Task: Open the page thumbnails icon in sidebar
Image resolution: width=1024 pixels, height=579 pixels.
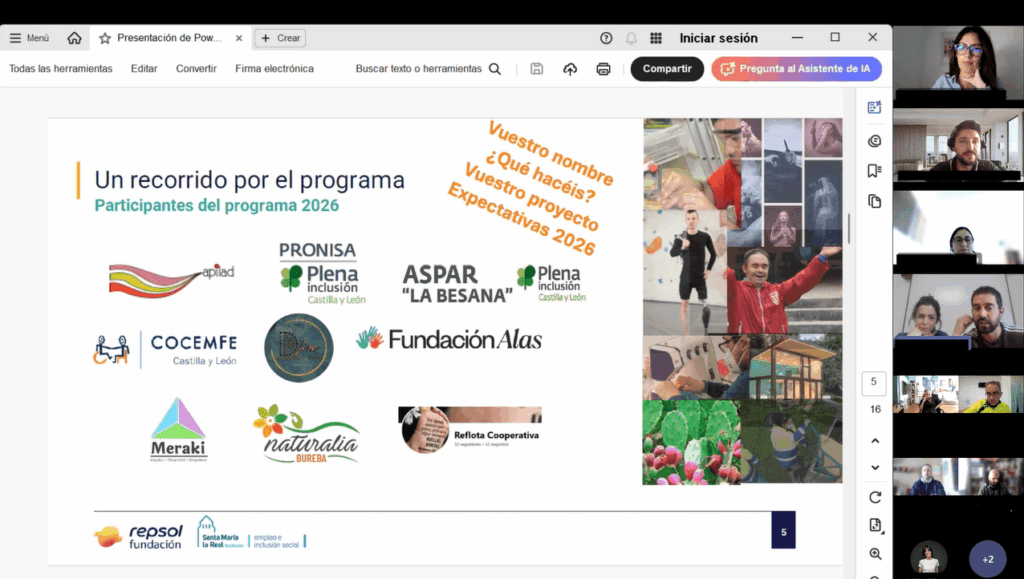Action: pos(875,201)
